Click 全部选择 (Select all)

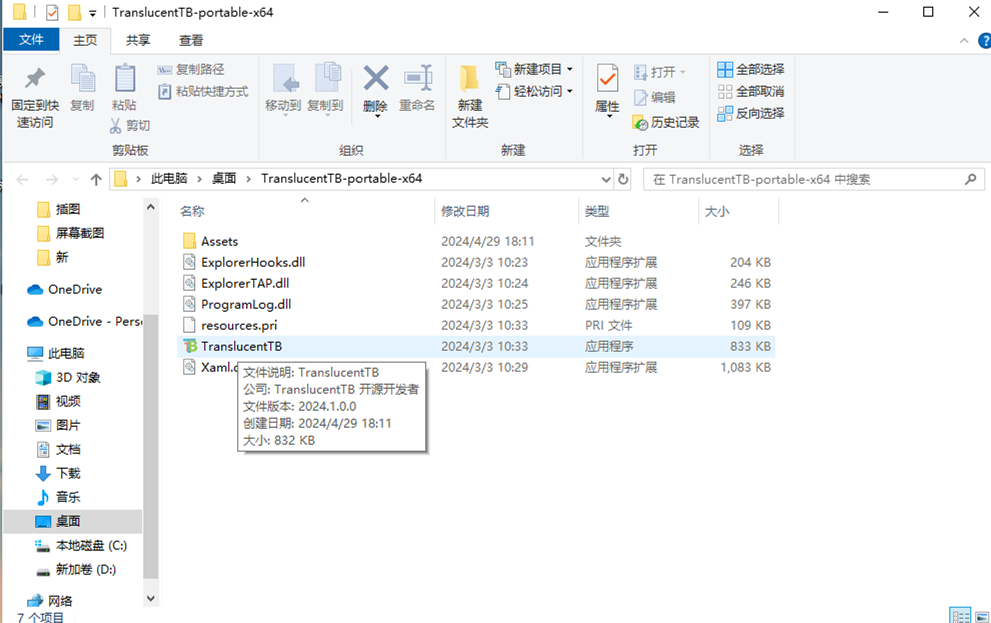tap(751, 70)
